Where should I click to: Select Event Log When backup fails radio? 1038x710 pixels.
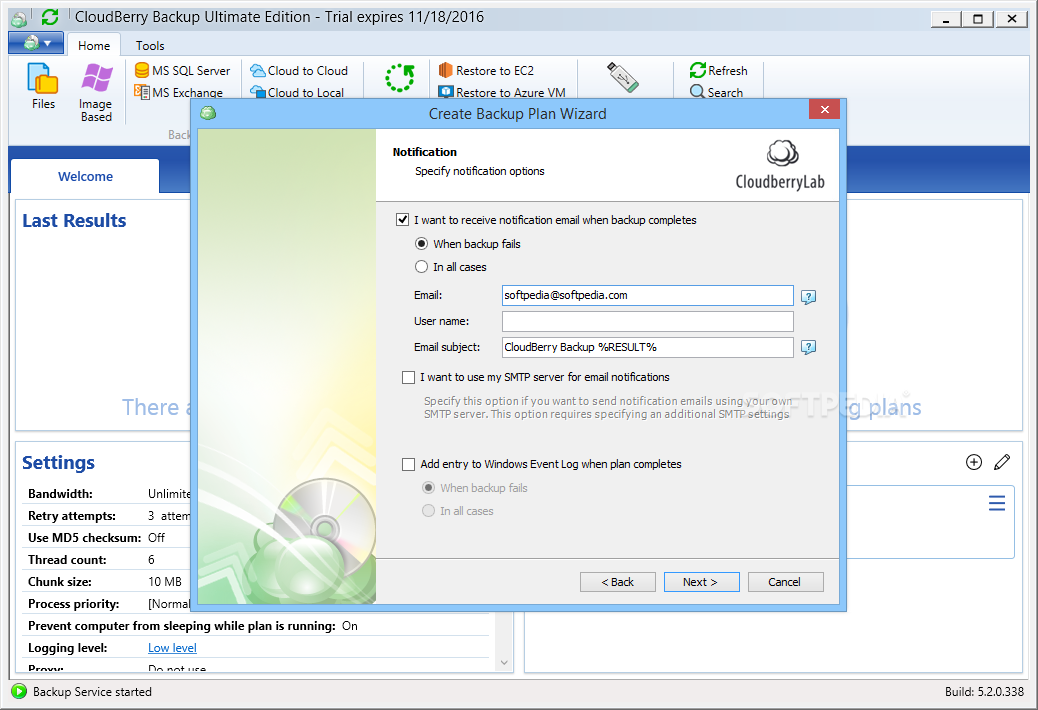[428, 488]
